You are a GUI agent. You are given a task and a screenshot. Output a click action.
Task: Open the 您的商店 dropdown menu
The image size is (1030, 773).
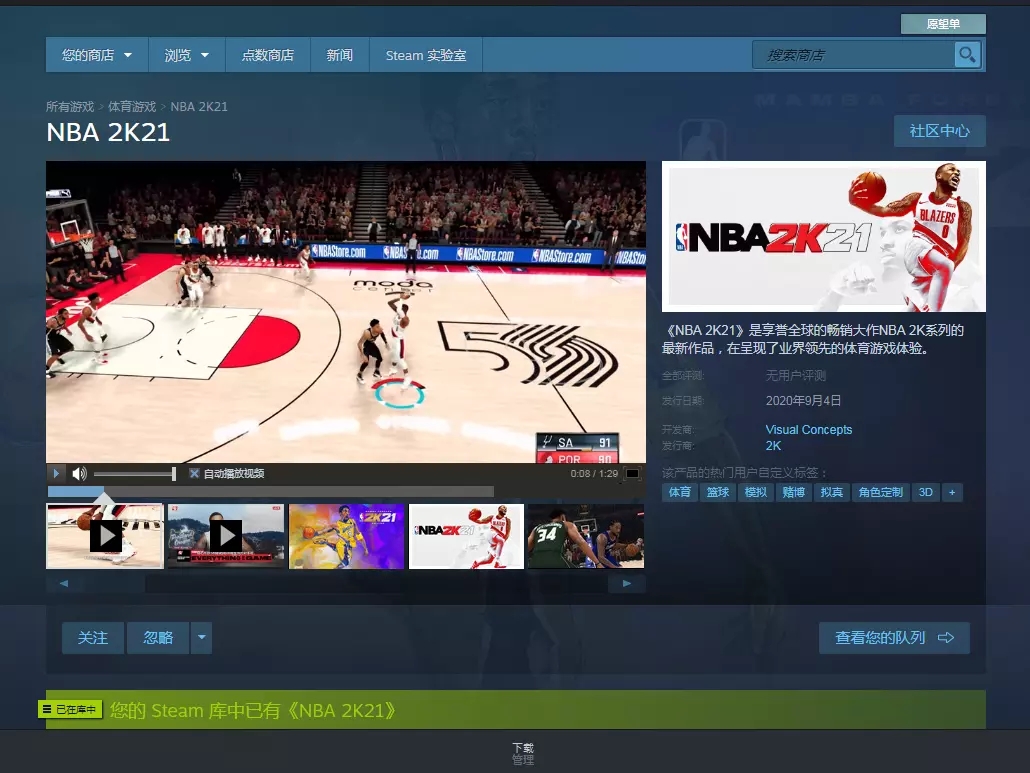95,55
